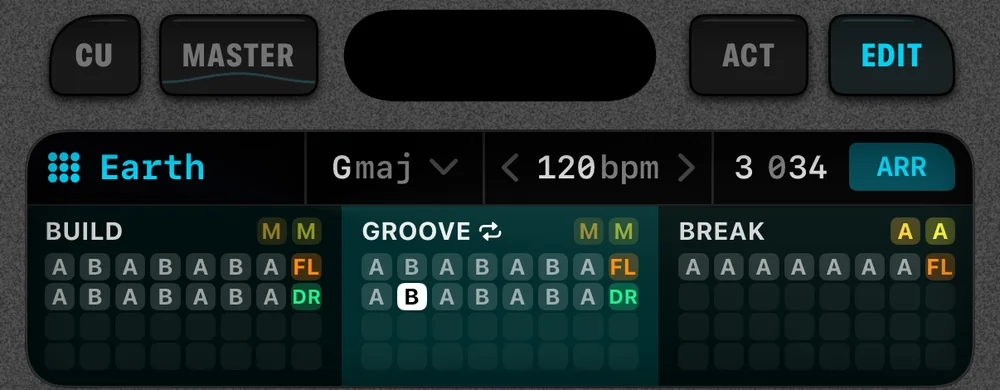This screenshot has width=1000, height=390.
Task: Click the first A cell in GROOVE DR row
Action: (376, 296)
